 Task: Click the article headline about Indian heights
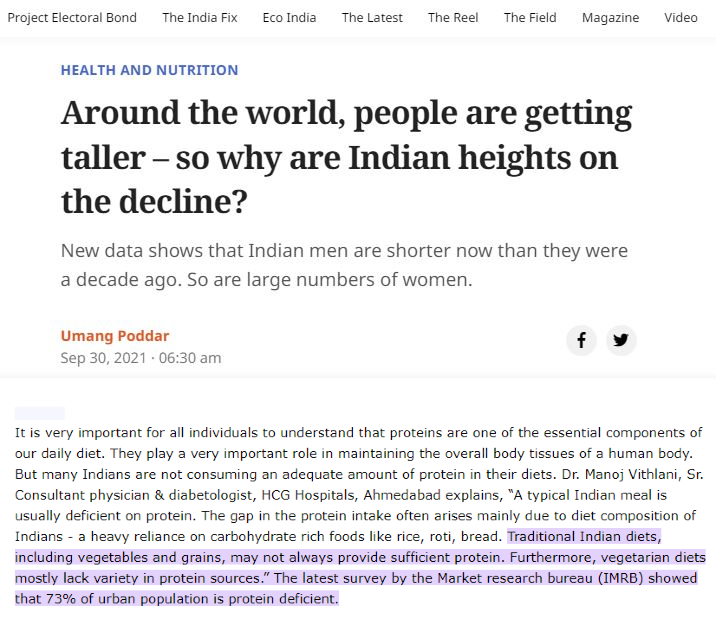[347, 157]
